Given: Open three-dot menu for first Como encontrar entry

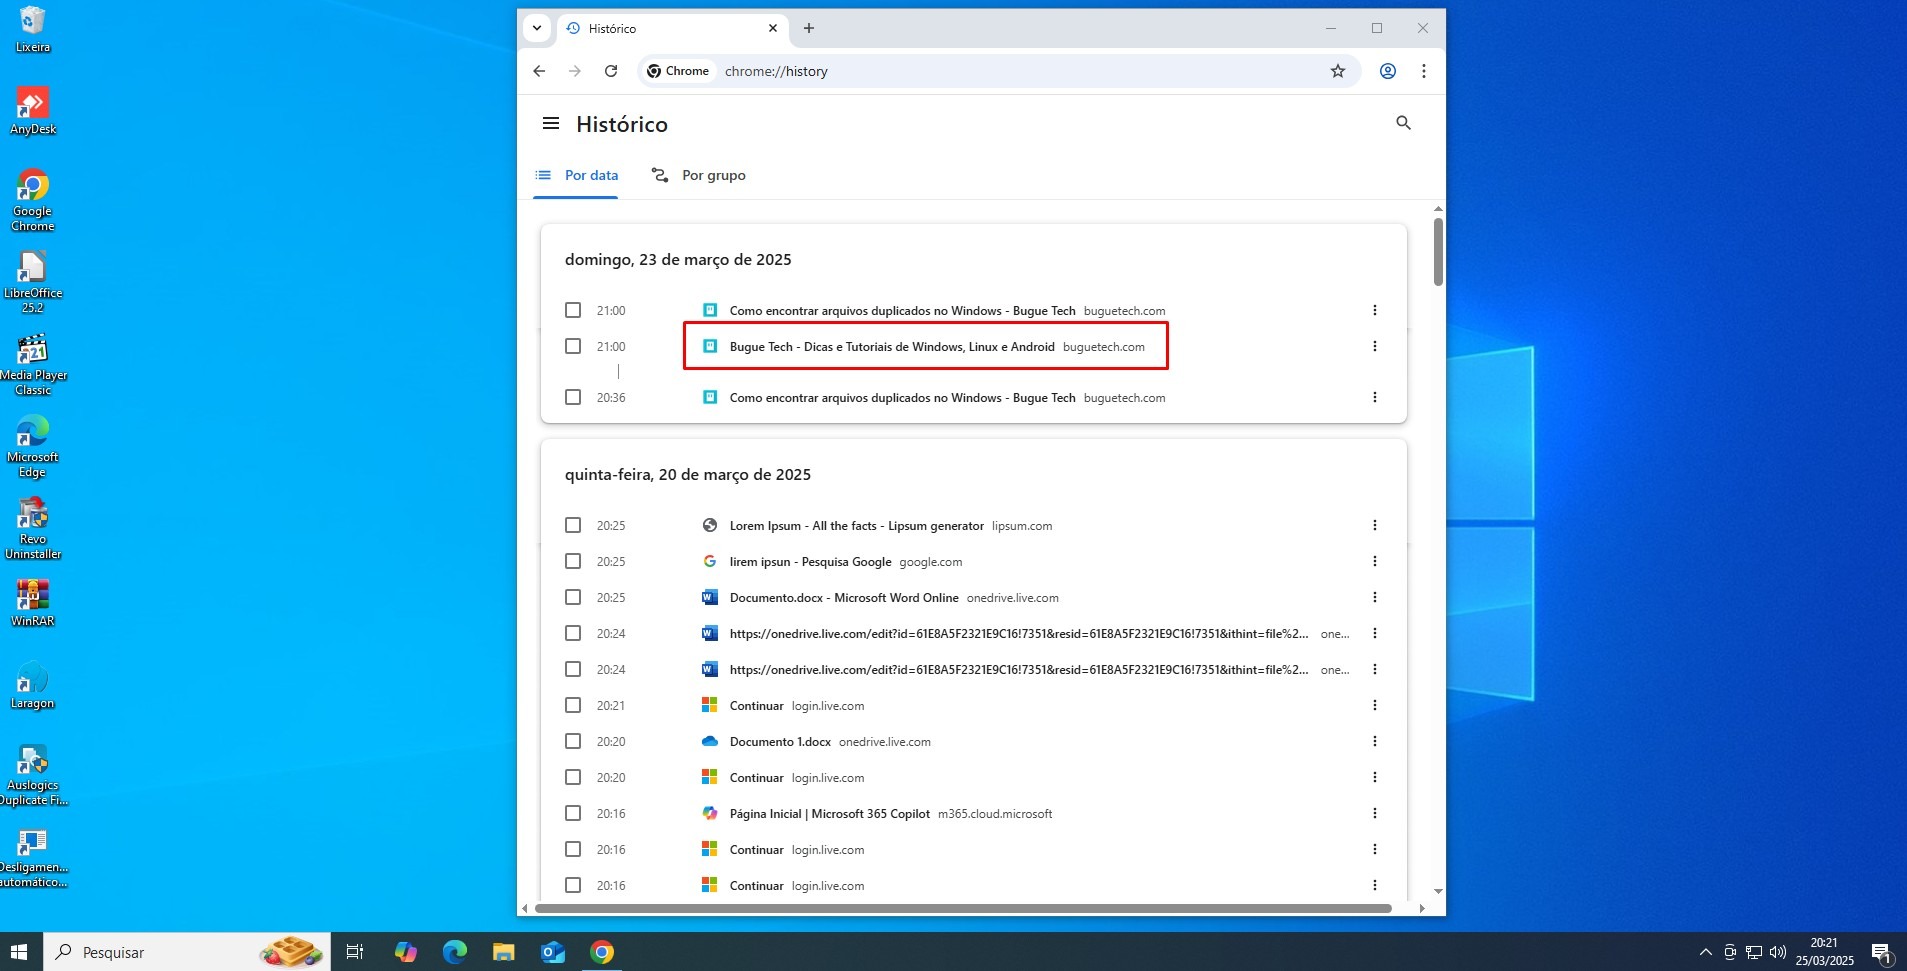Looking at the screenshot, I should tap(1375, 310).
